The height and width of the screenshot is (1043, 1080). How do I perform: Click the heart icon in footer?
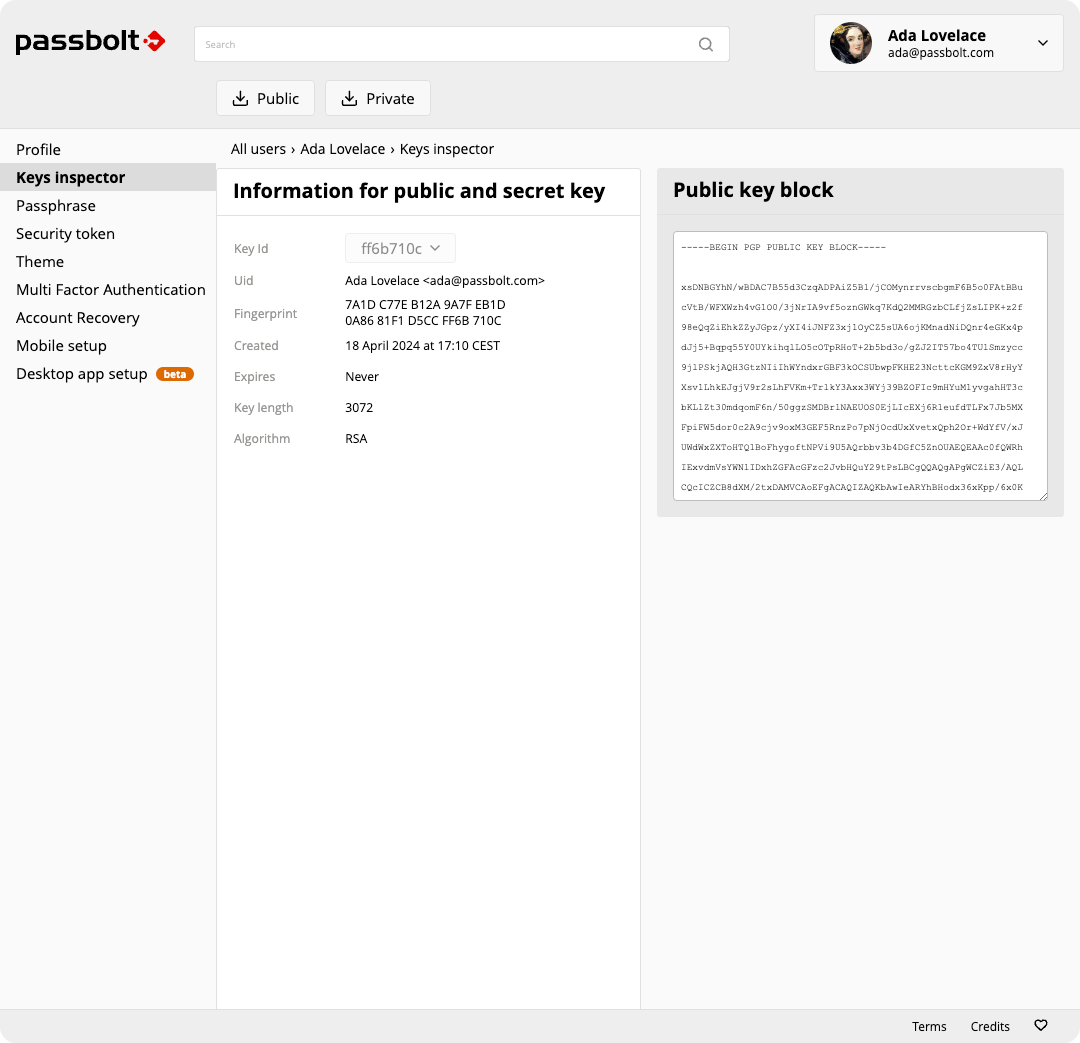(x=1040, y=1026)
